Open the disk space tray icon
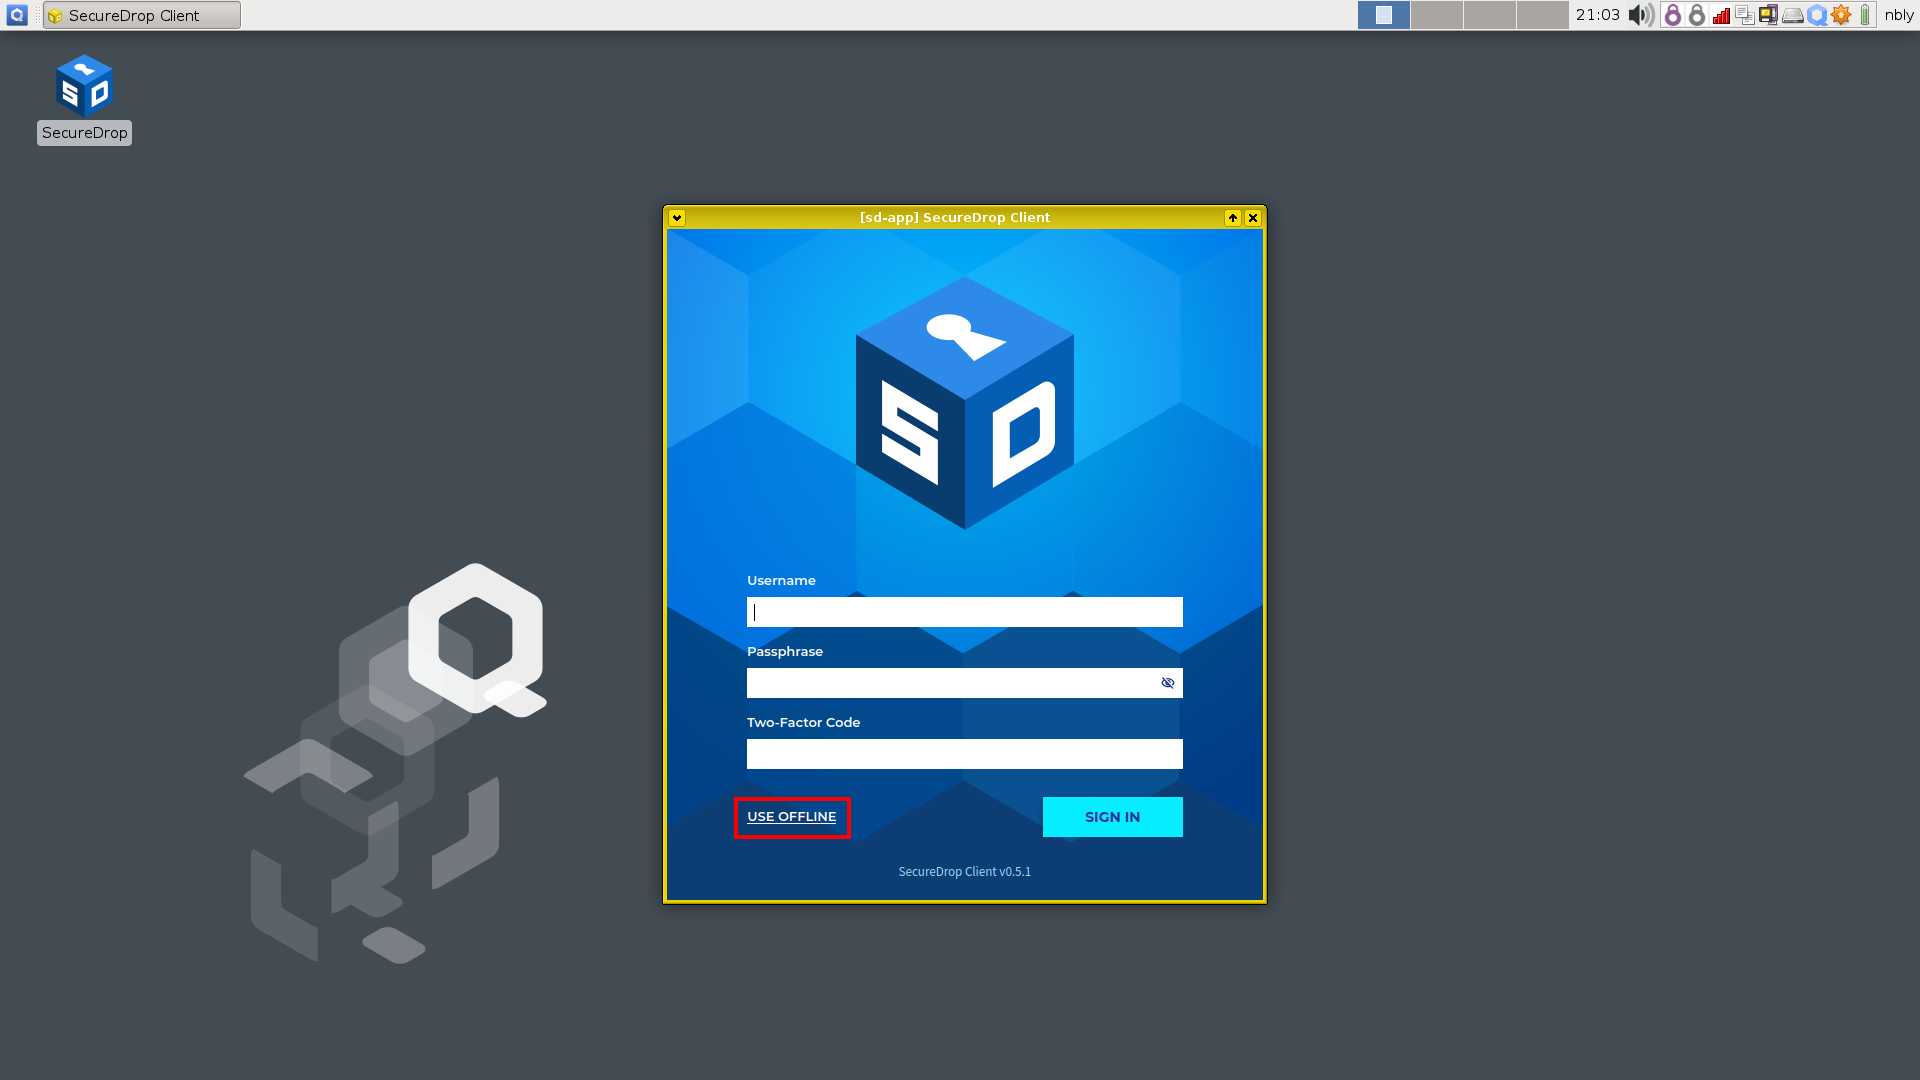 [x=1793, y=15]
